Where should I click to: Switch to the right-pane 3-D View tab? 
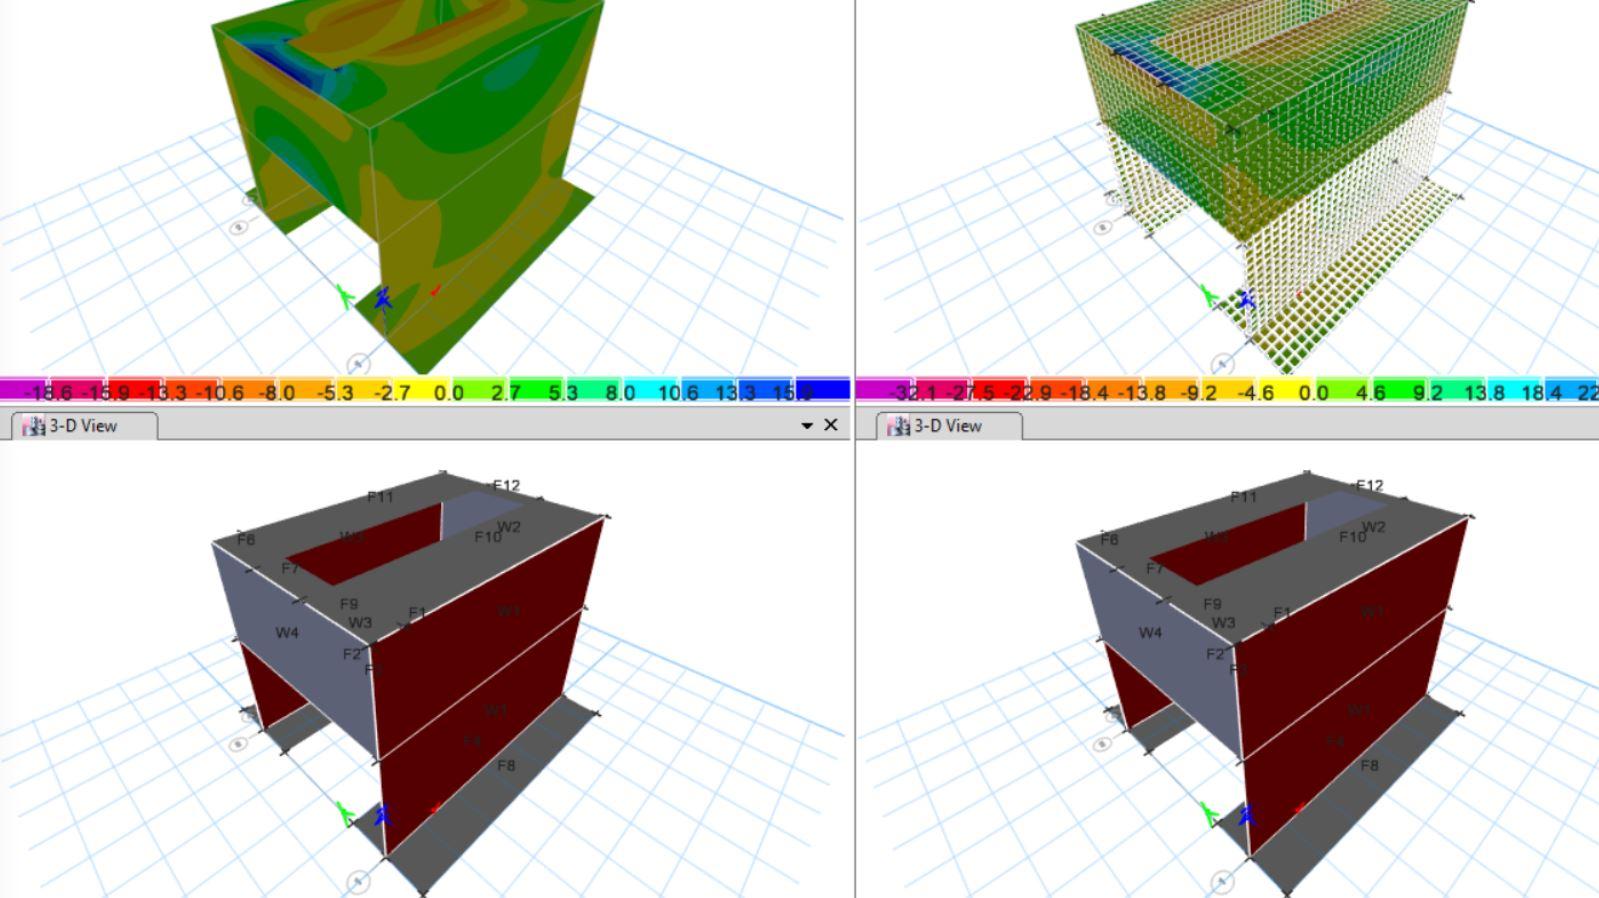(949, 426)
